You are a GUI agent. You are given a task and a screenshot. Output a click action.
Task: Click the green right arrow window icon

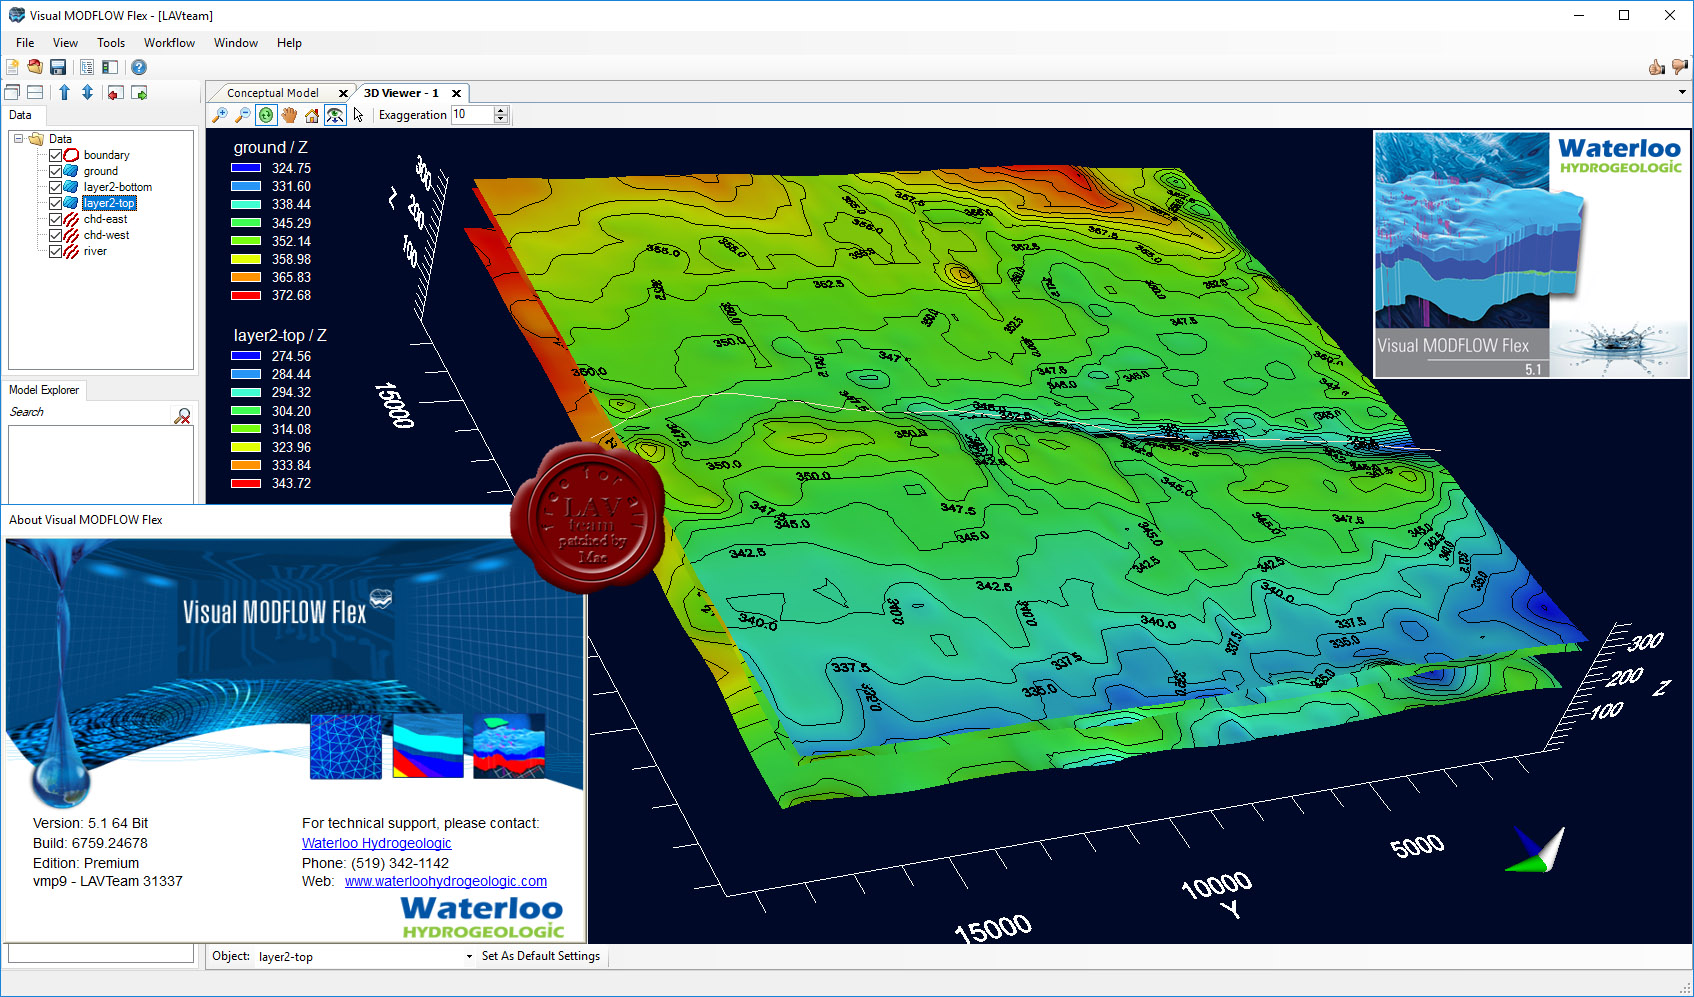(x=139, y=92)
